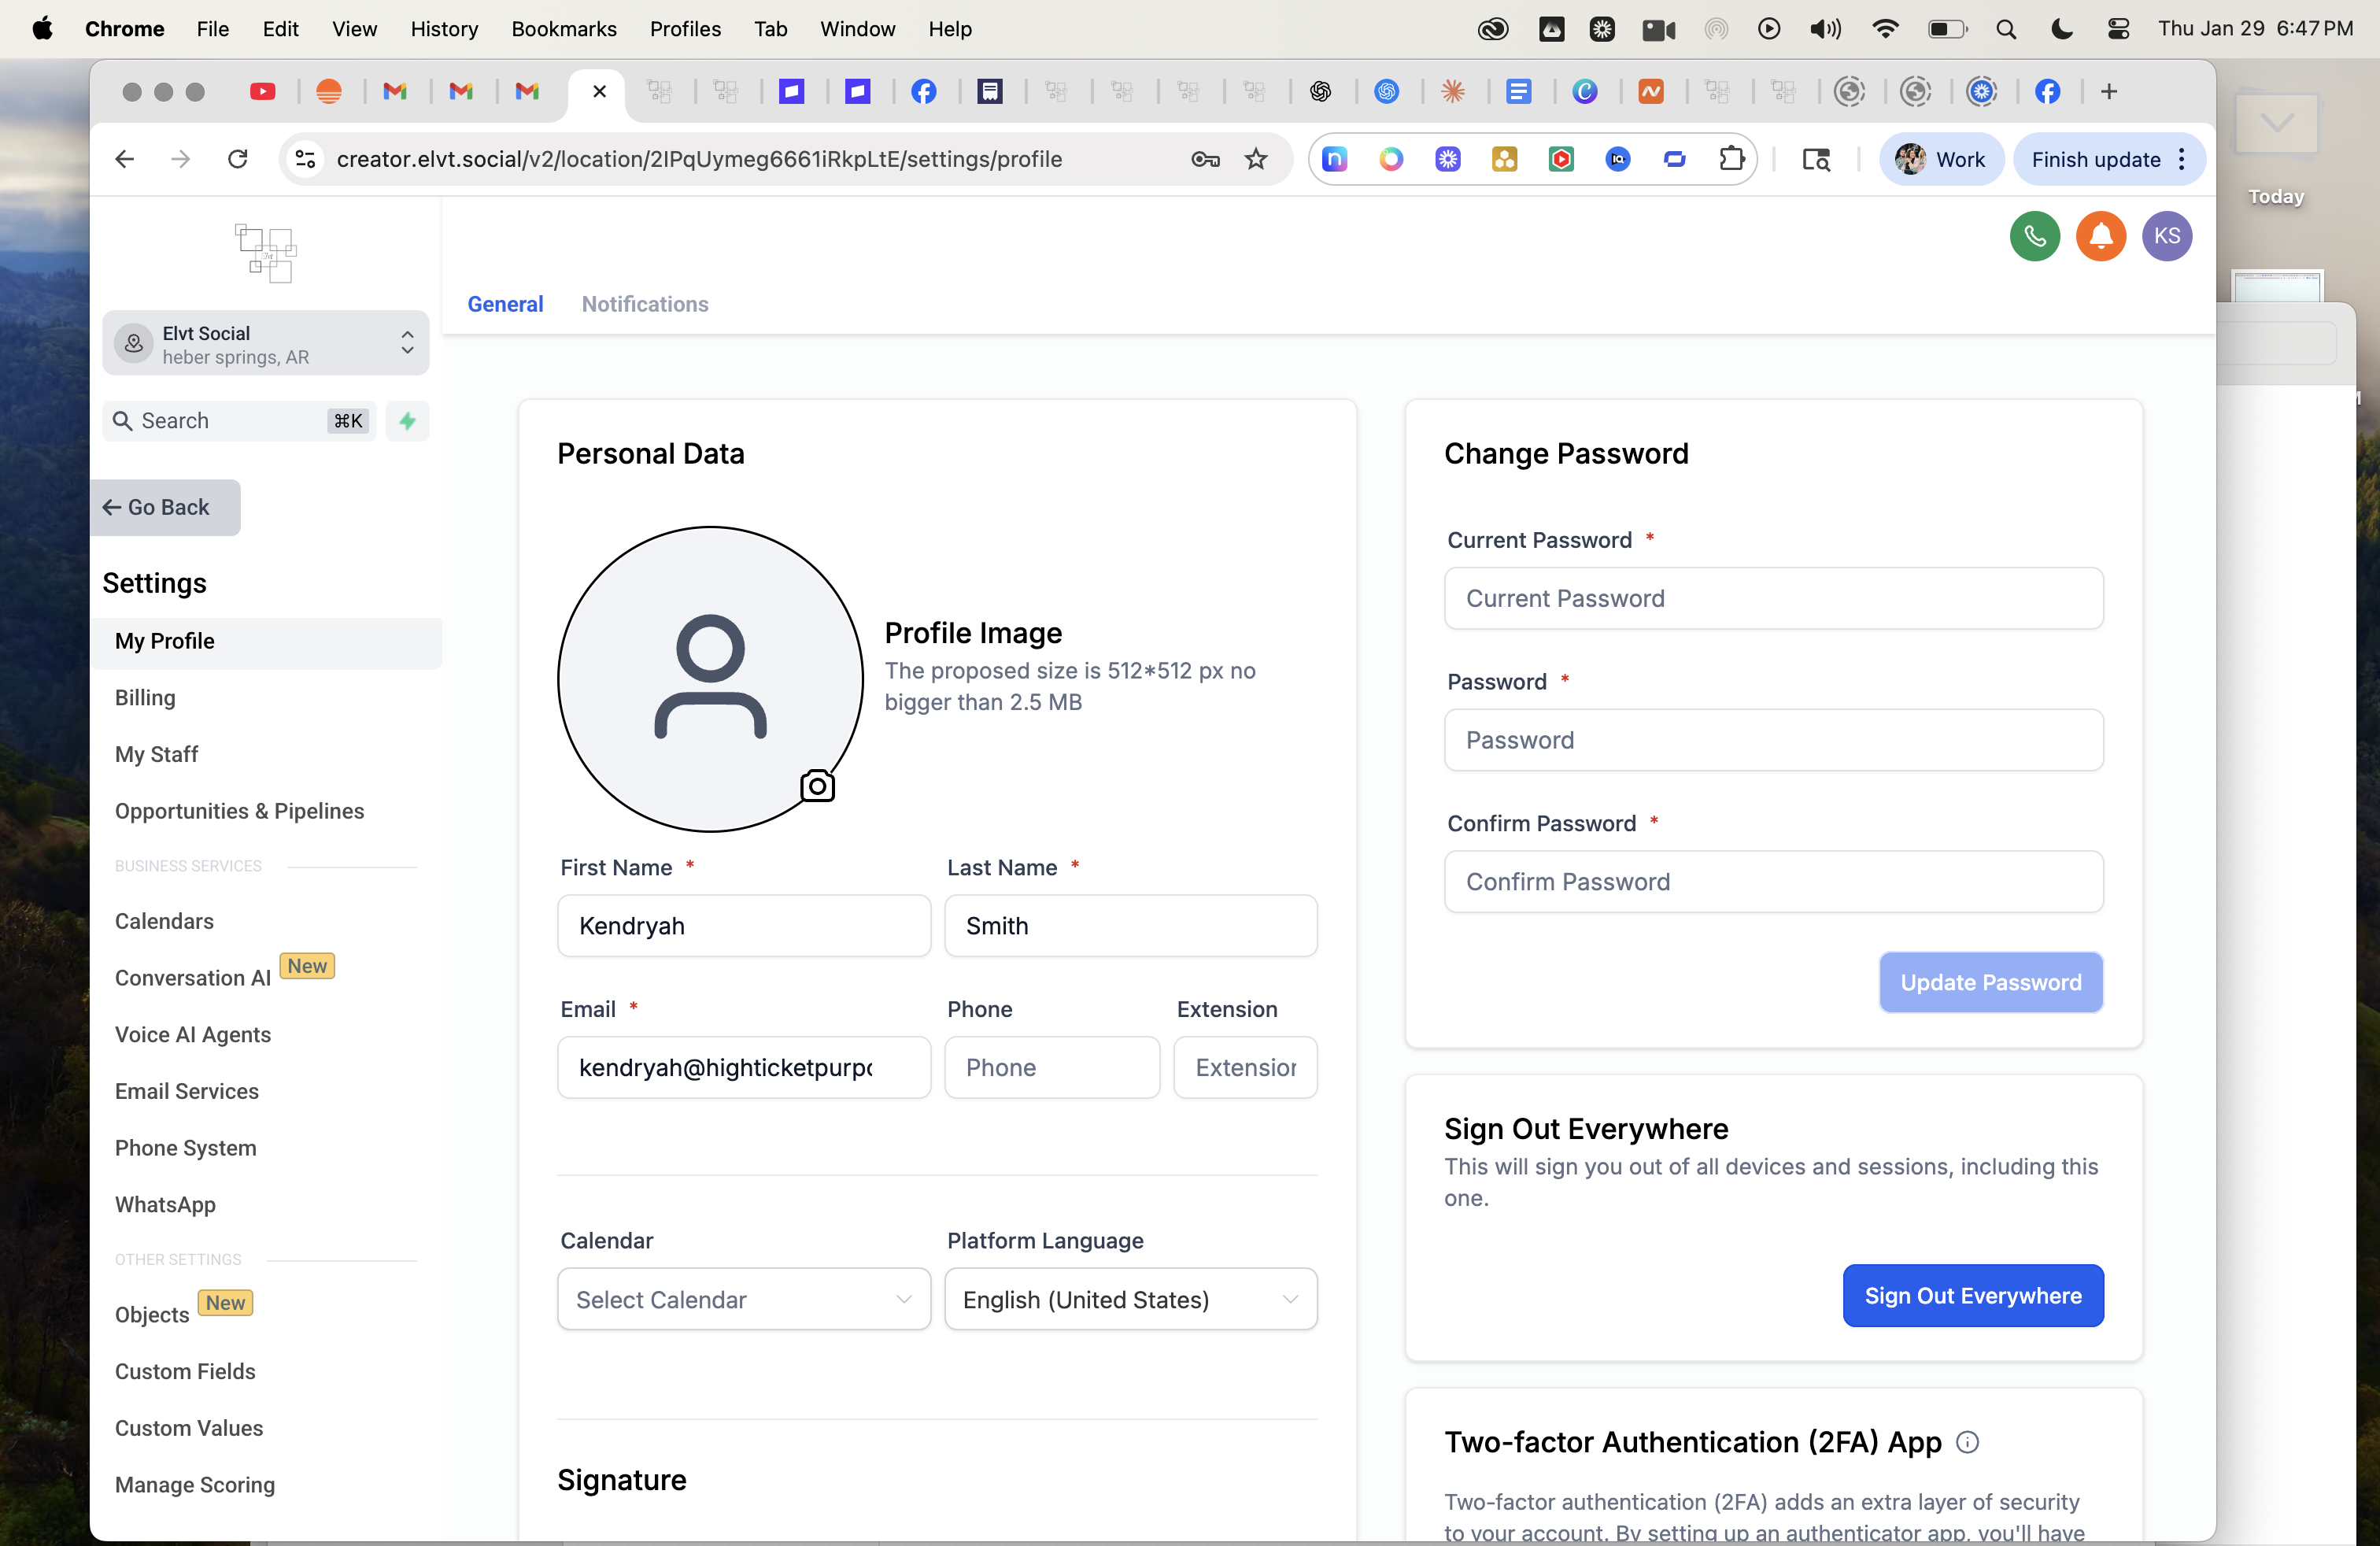Open the Bookmarks menu
This screenshot has width=2380, height=1546.
pyautogui.click(x=564, y=29)
